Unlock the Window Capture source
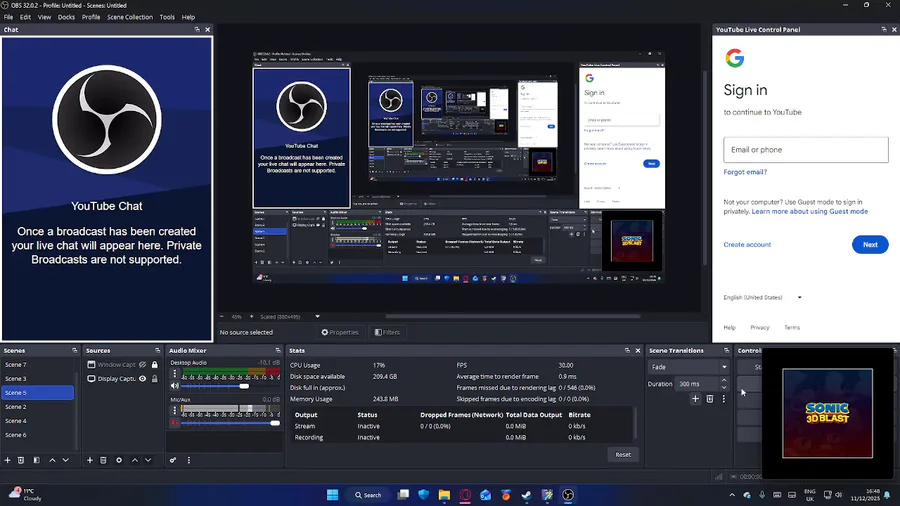The height and width of the screenshot is (506, 900). [x=155, y=365]
